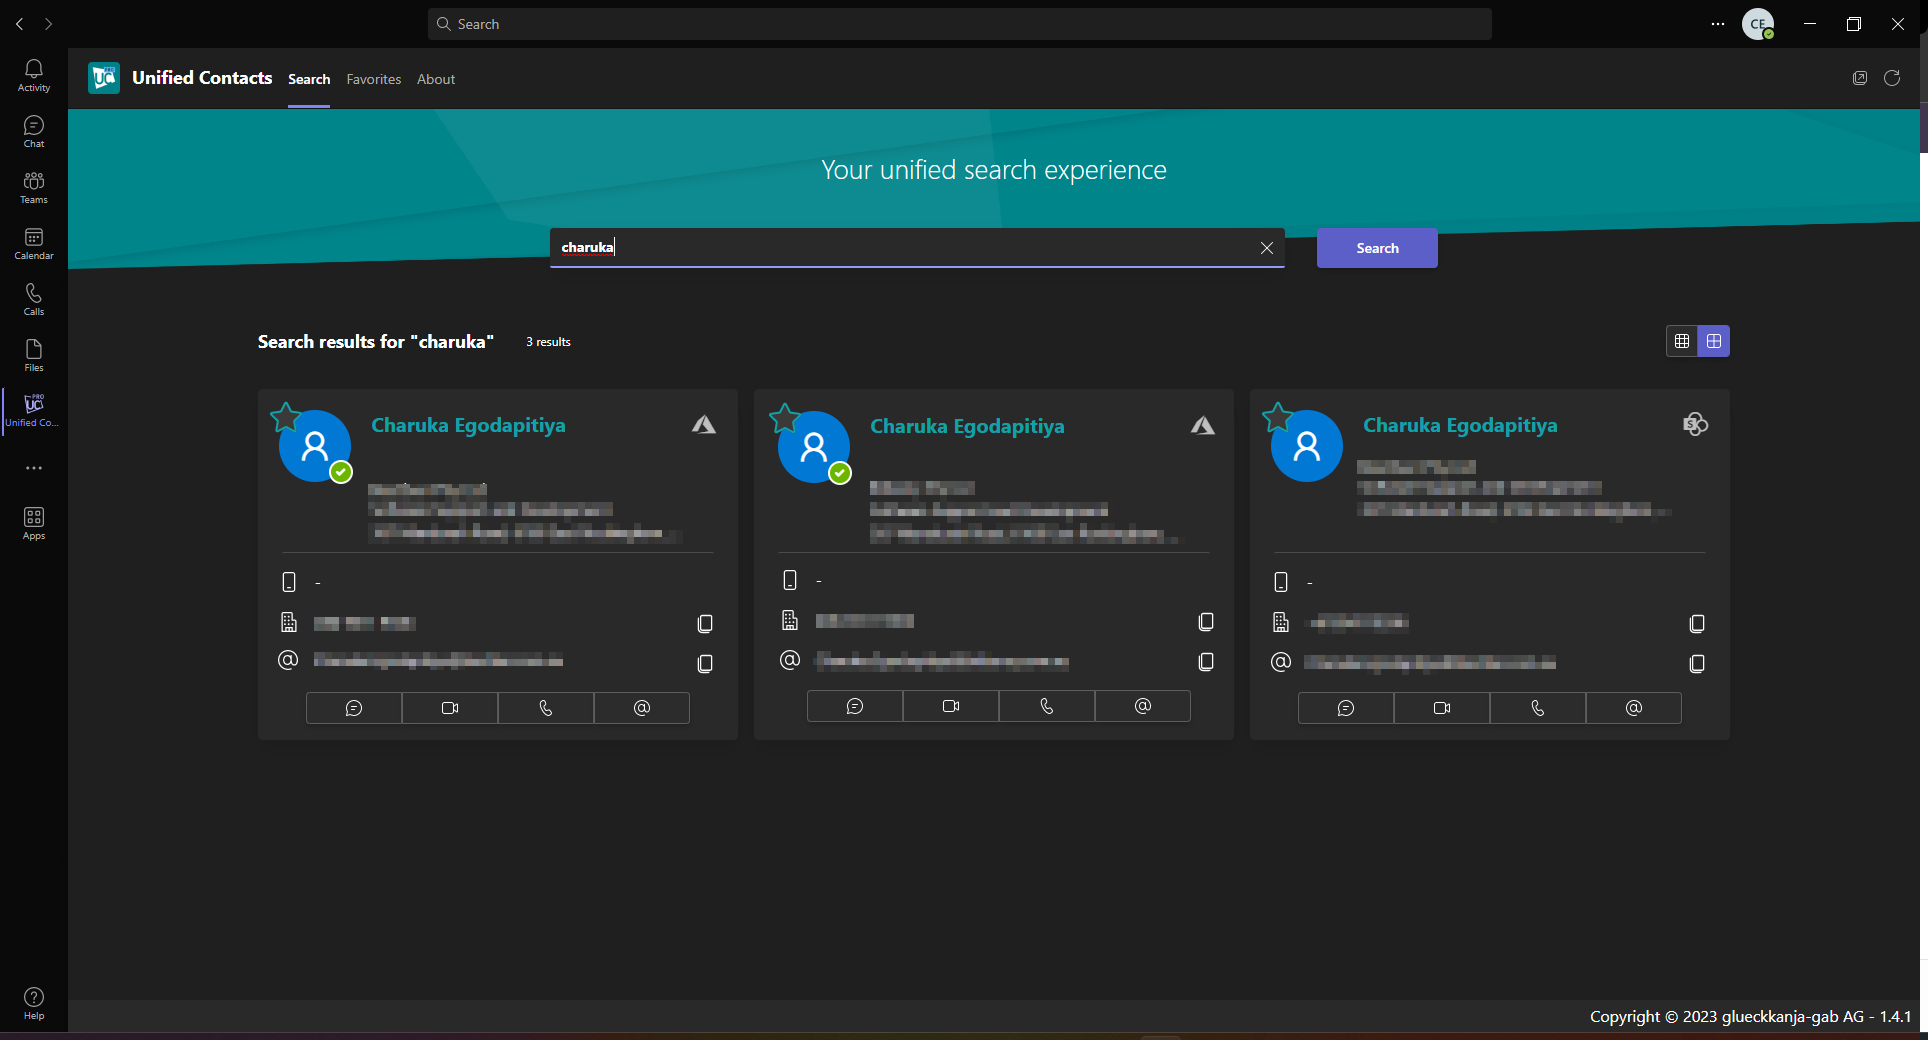The height and width of the screenshot is (1040, 1928).
Task: Open the Activity feed in sidebar
Action: 34,75
